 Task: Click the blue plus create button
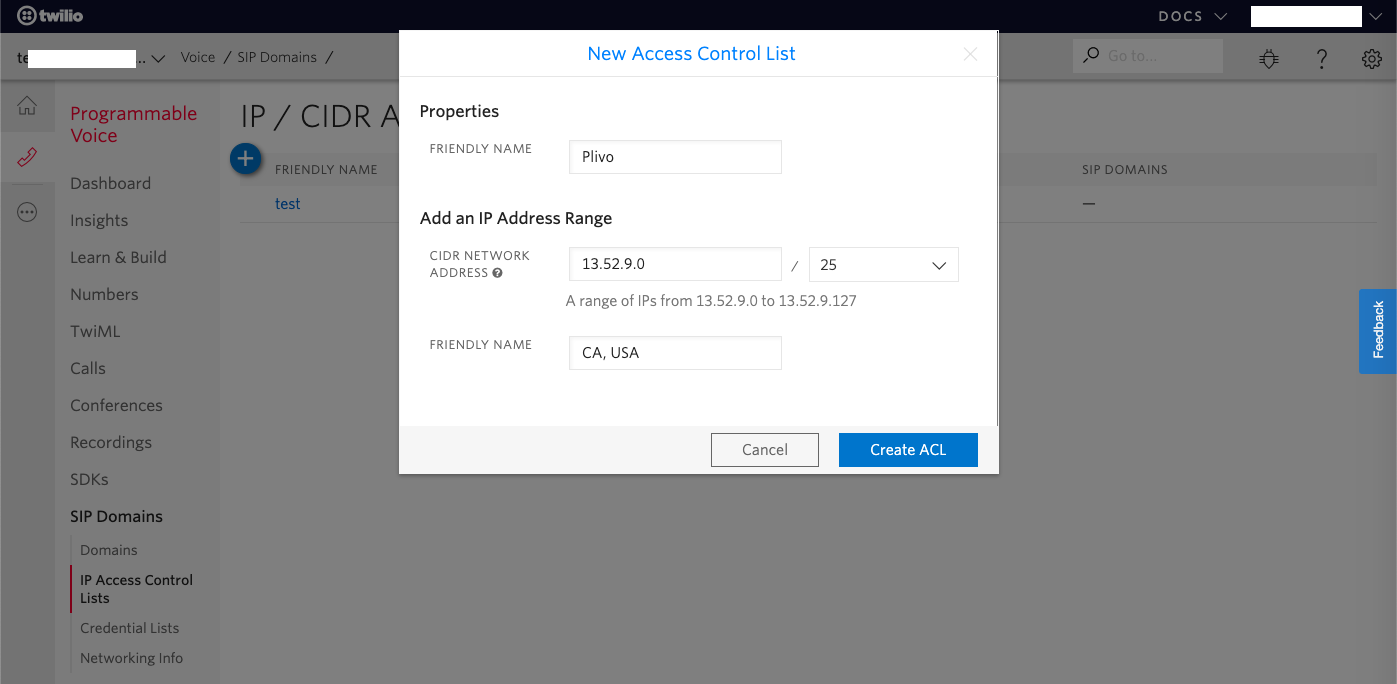(x=246, y=158)
